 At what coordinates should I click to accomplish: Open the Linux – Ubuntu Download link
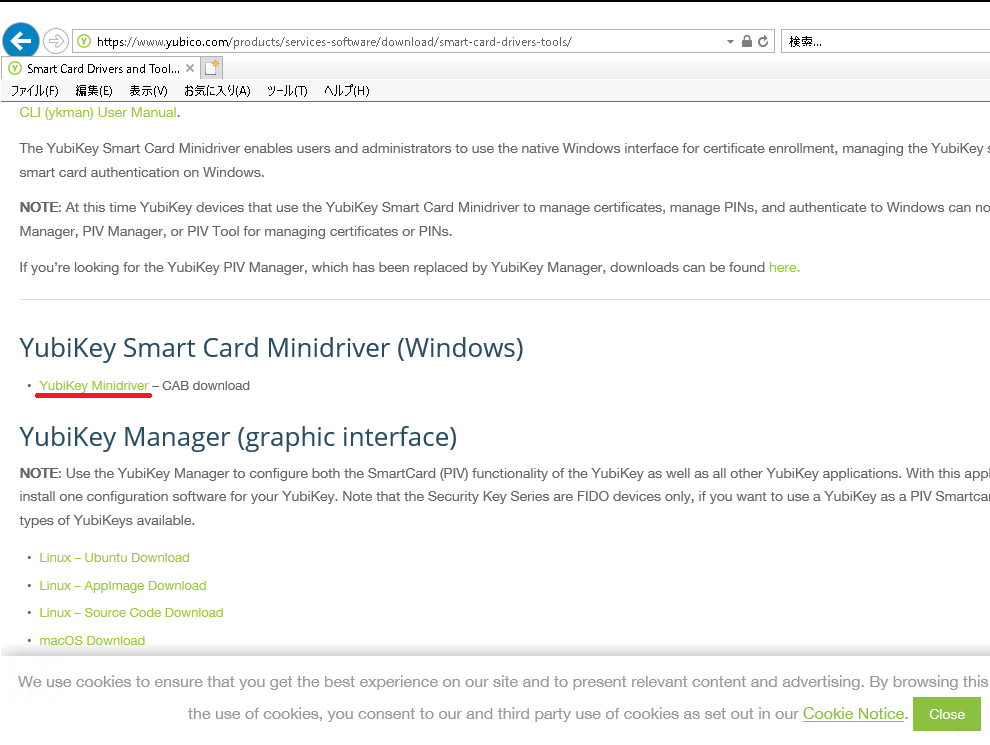pyautogui.click(x=114, y=558)
